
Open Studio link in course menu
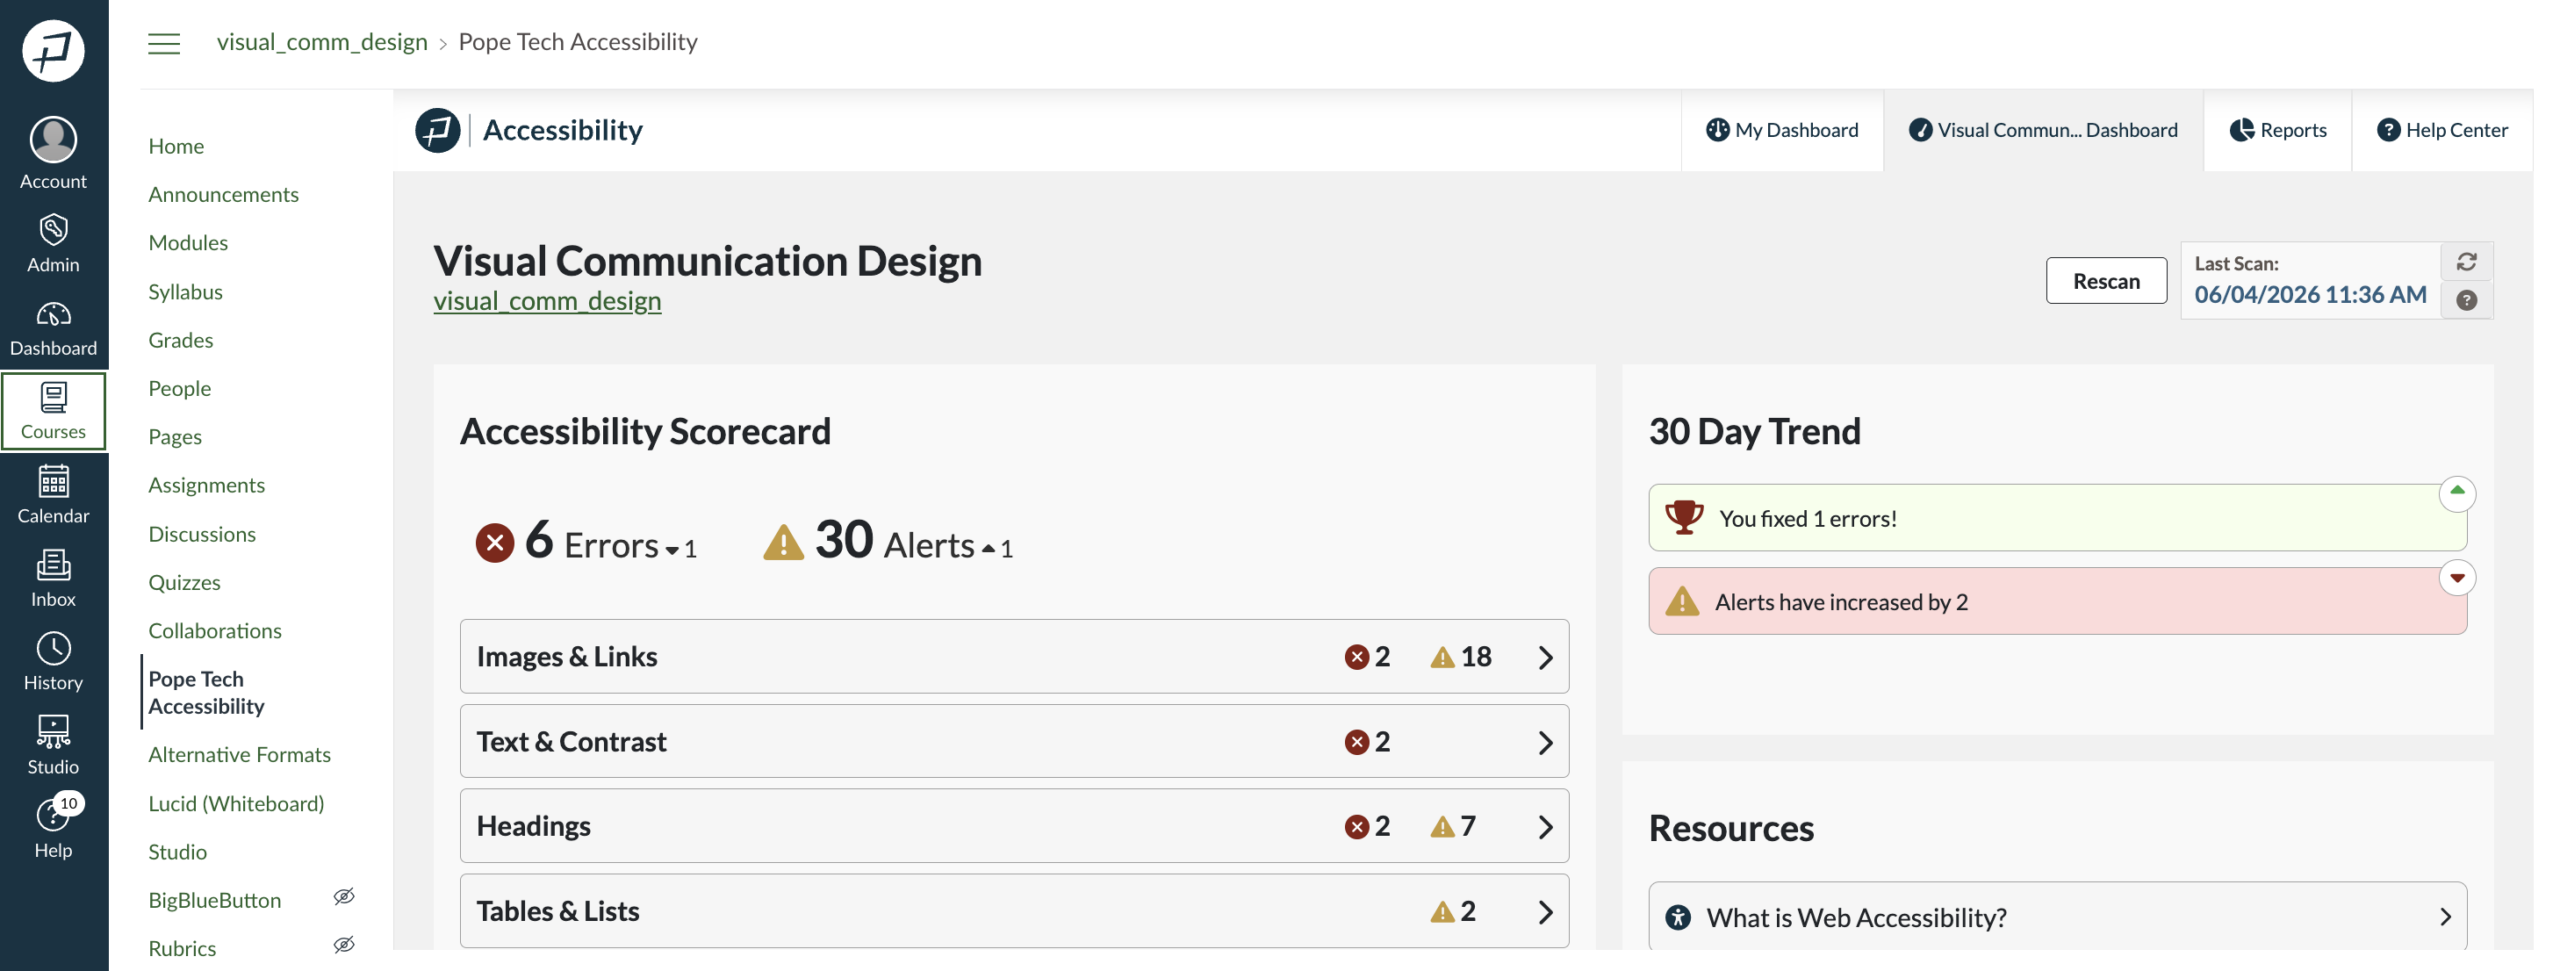[x=178, y=852]
